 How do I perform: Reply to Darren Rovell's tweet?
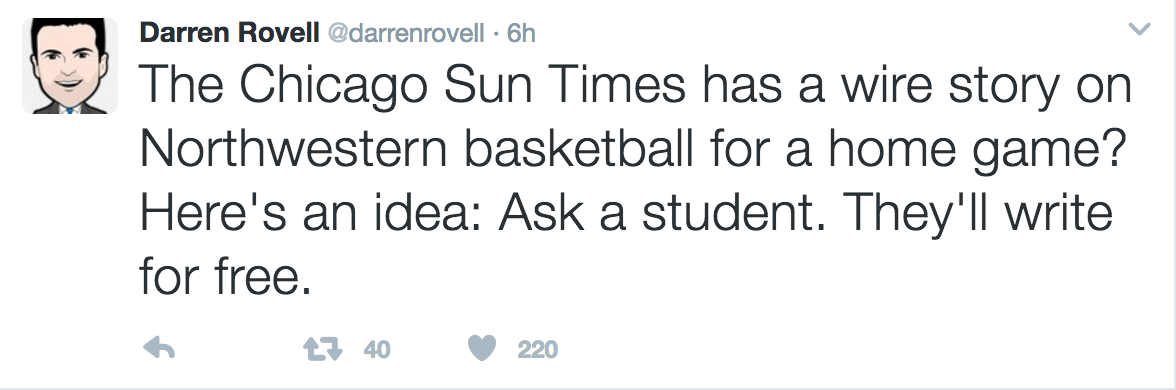[158, 348]
